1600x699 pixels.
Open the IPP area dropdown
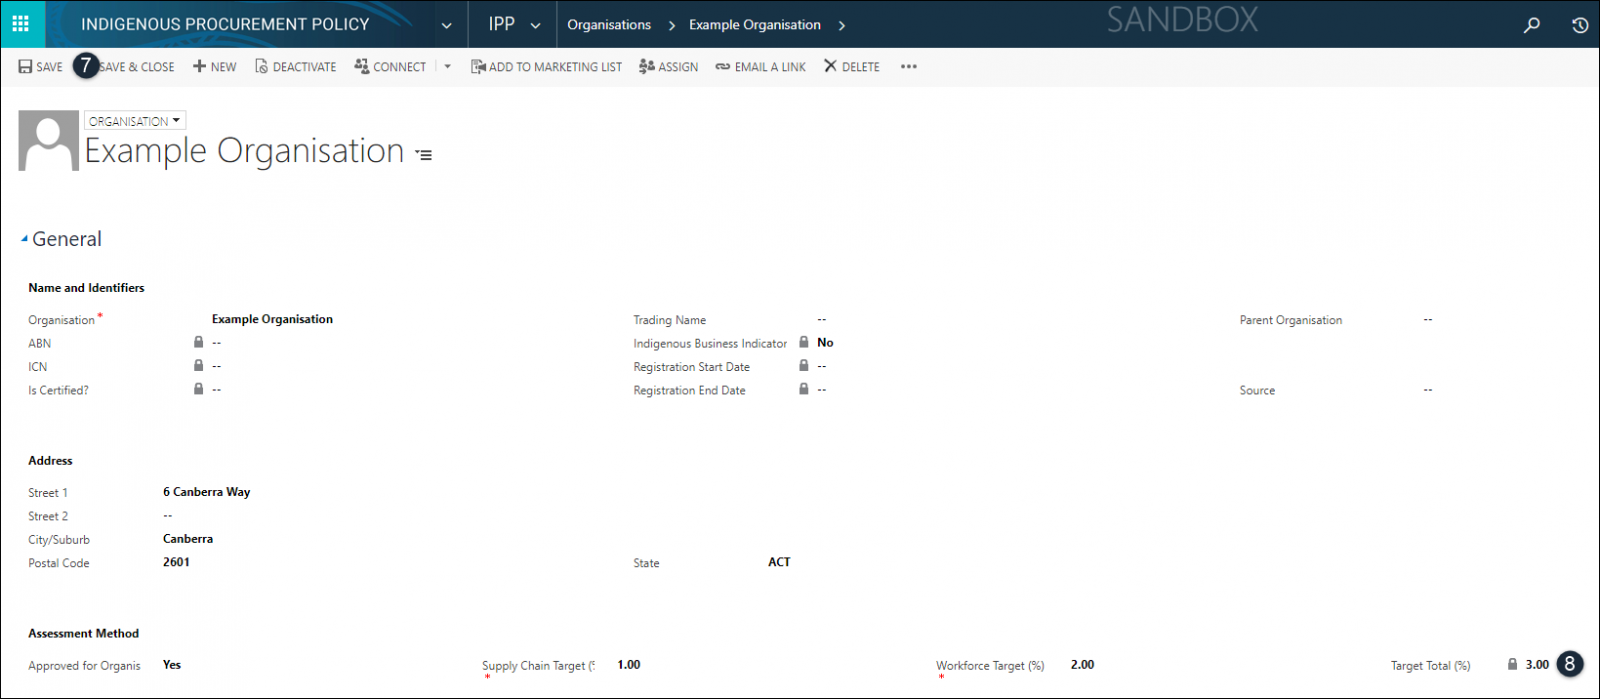coord(535,25)
